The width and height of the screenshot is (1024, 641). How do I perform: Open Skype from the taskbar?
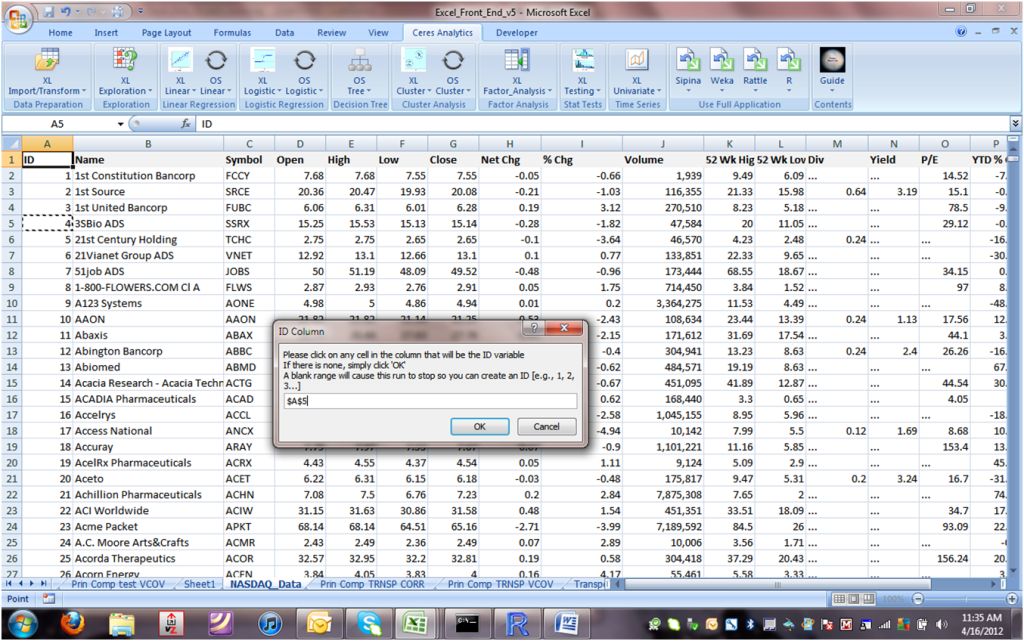[368, 625]
